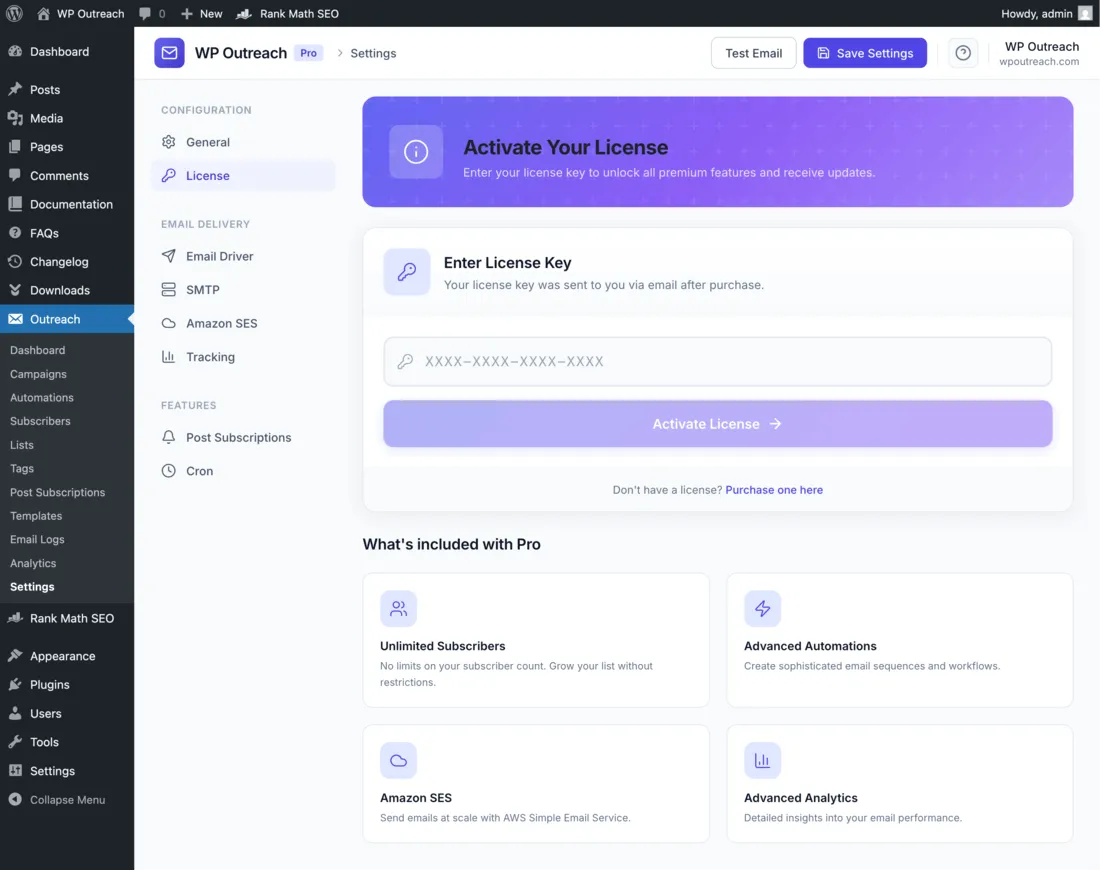Open the Rank Math SEO admin bar menu
This screenshot has height=870, width=1100.
(x=287, y=13)
